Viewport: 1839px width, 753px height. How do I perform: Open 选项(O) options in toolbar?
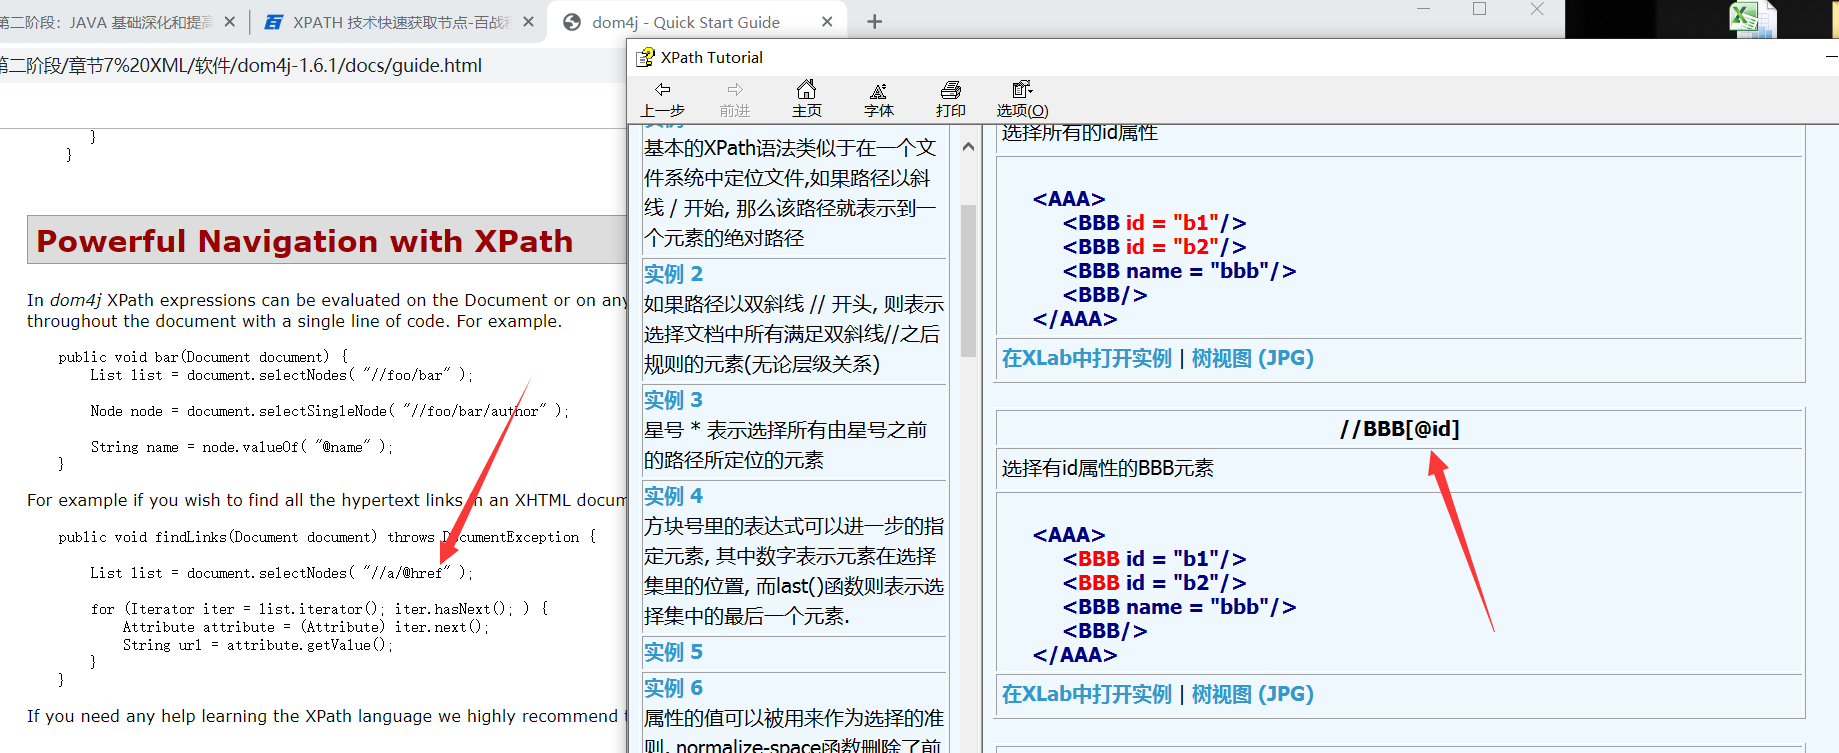click(1022, 99)
